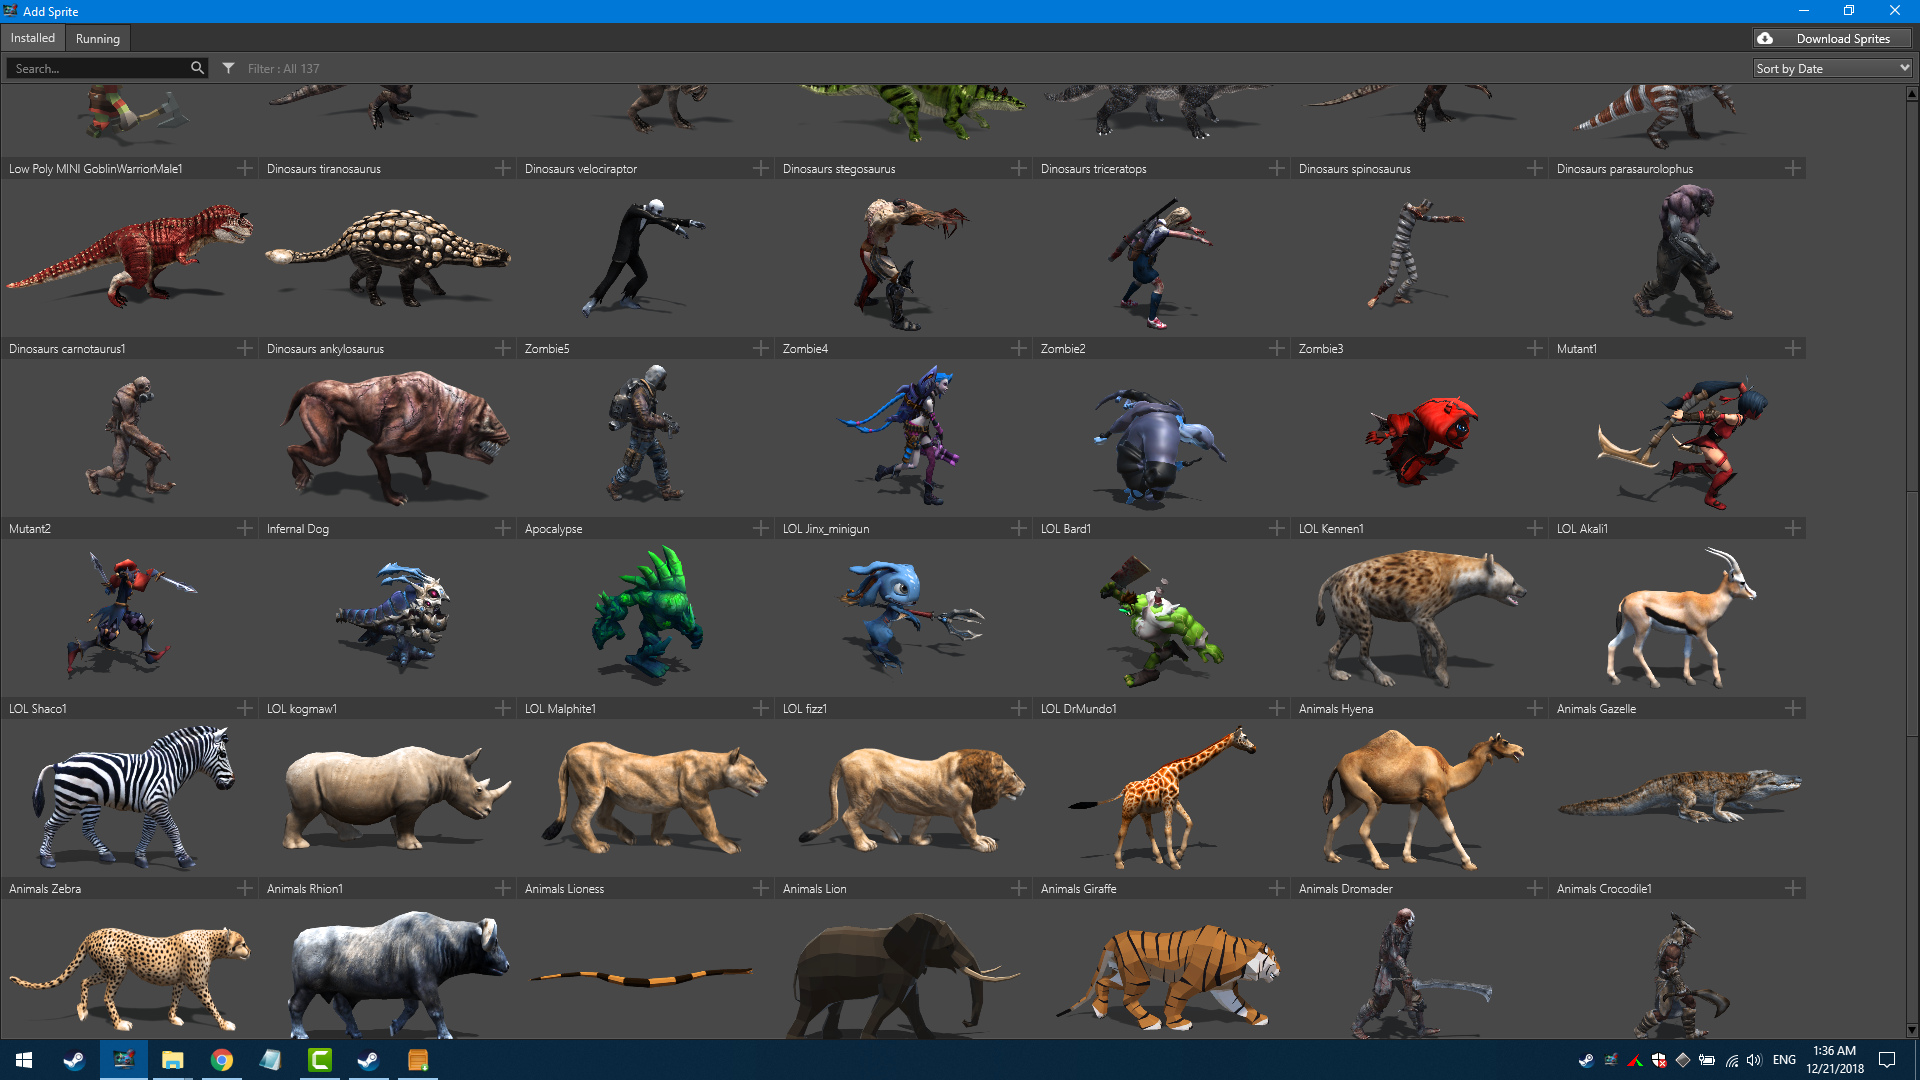This screenshot has height=1080, width=1920.
Task: Open Steam from the taskbar
Action: (x=74, y=1060)
